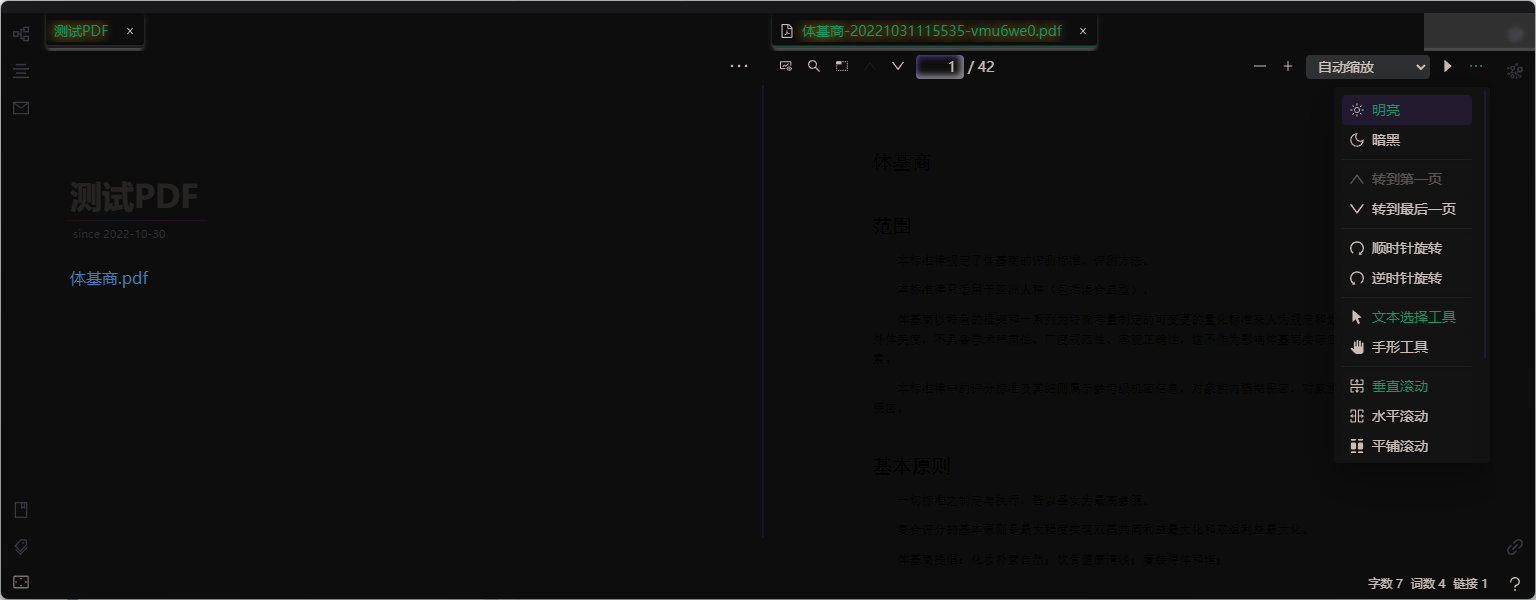The width and height of the screenshot is (1536, 600).
Task: Open the tags pane icon in the sidebar
Action: 20,546
